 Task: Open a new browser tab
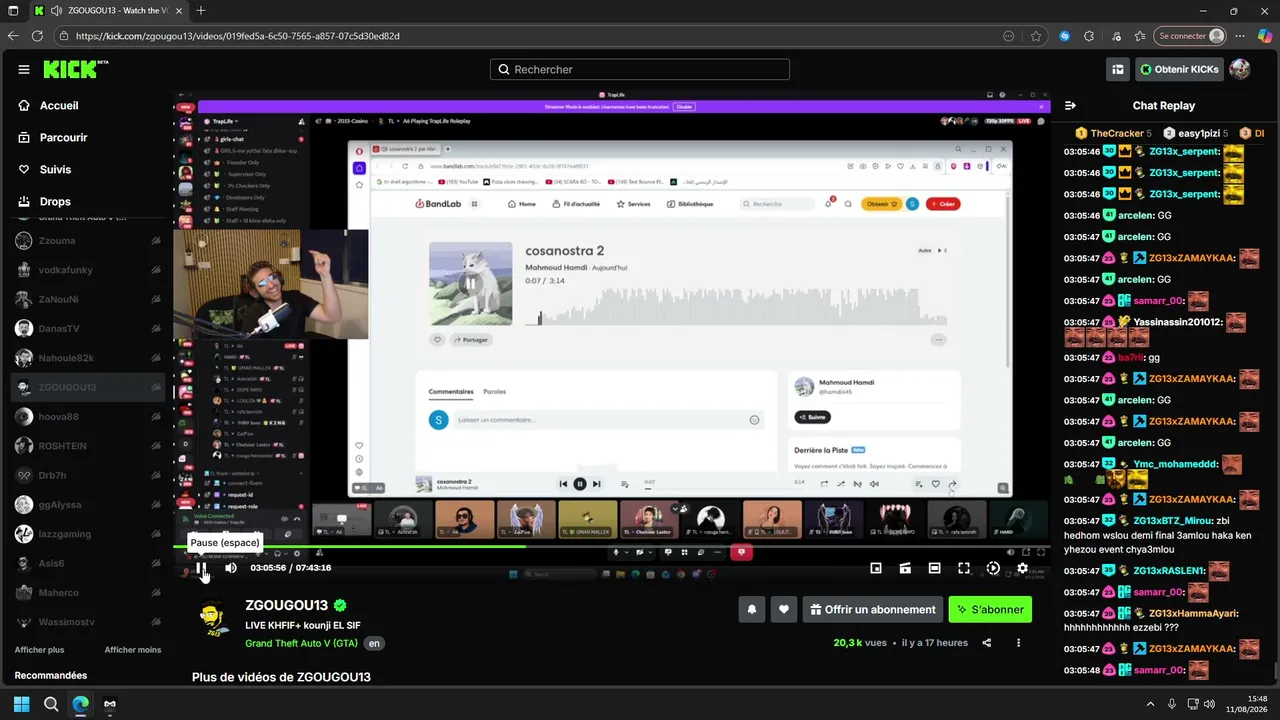[x=201, y=11]
